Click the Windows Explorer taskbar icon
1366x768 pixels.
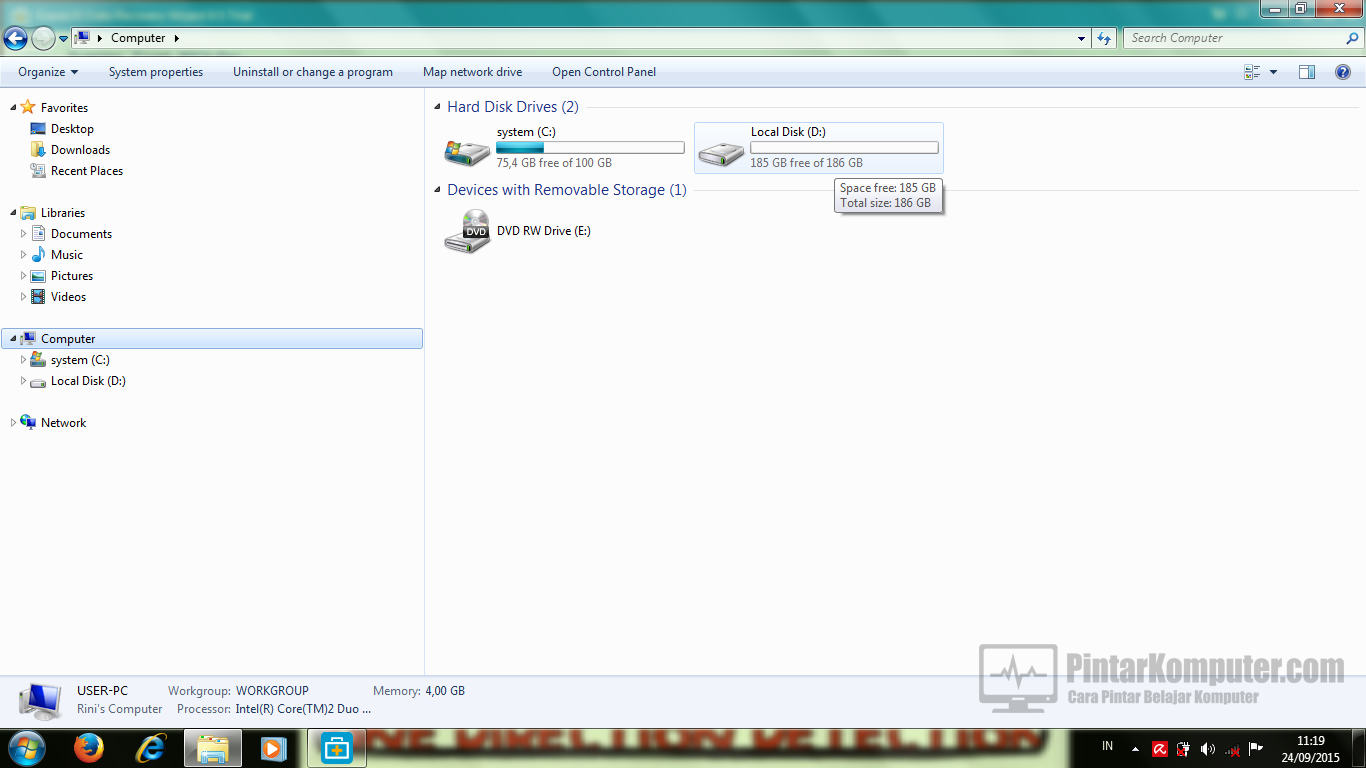coord(212,747)
